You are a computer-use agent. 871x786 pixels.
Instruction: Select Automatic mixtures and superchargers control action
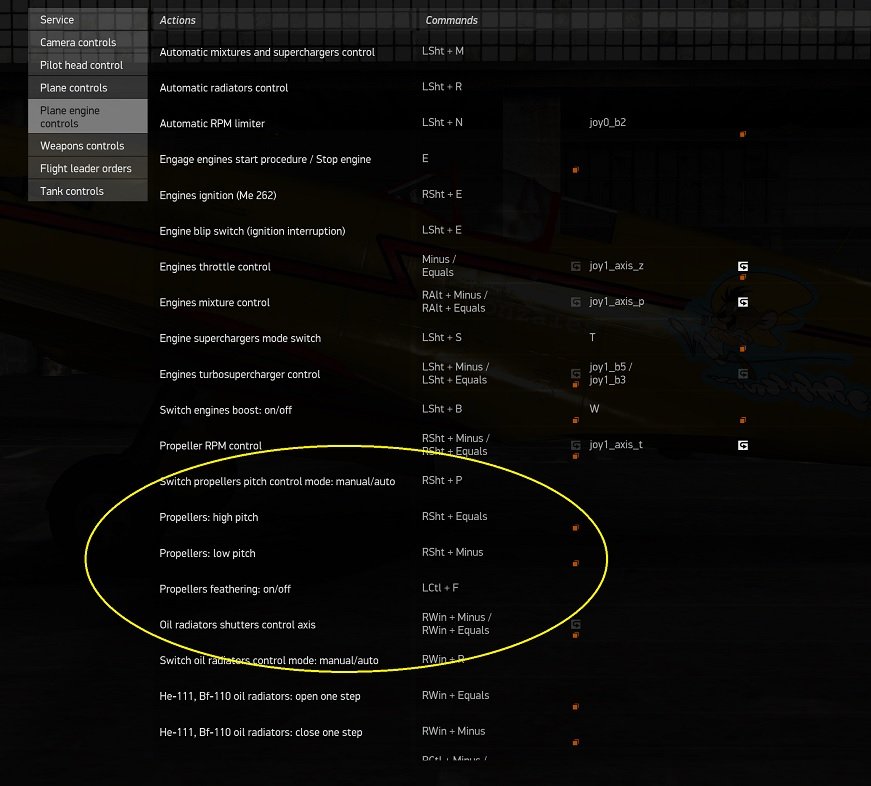[x=267, y=52]
